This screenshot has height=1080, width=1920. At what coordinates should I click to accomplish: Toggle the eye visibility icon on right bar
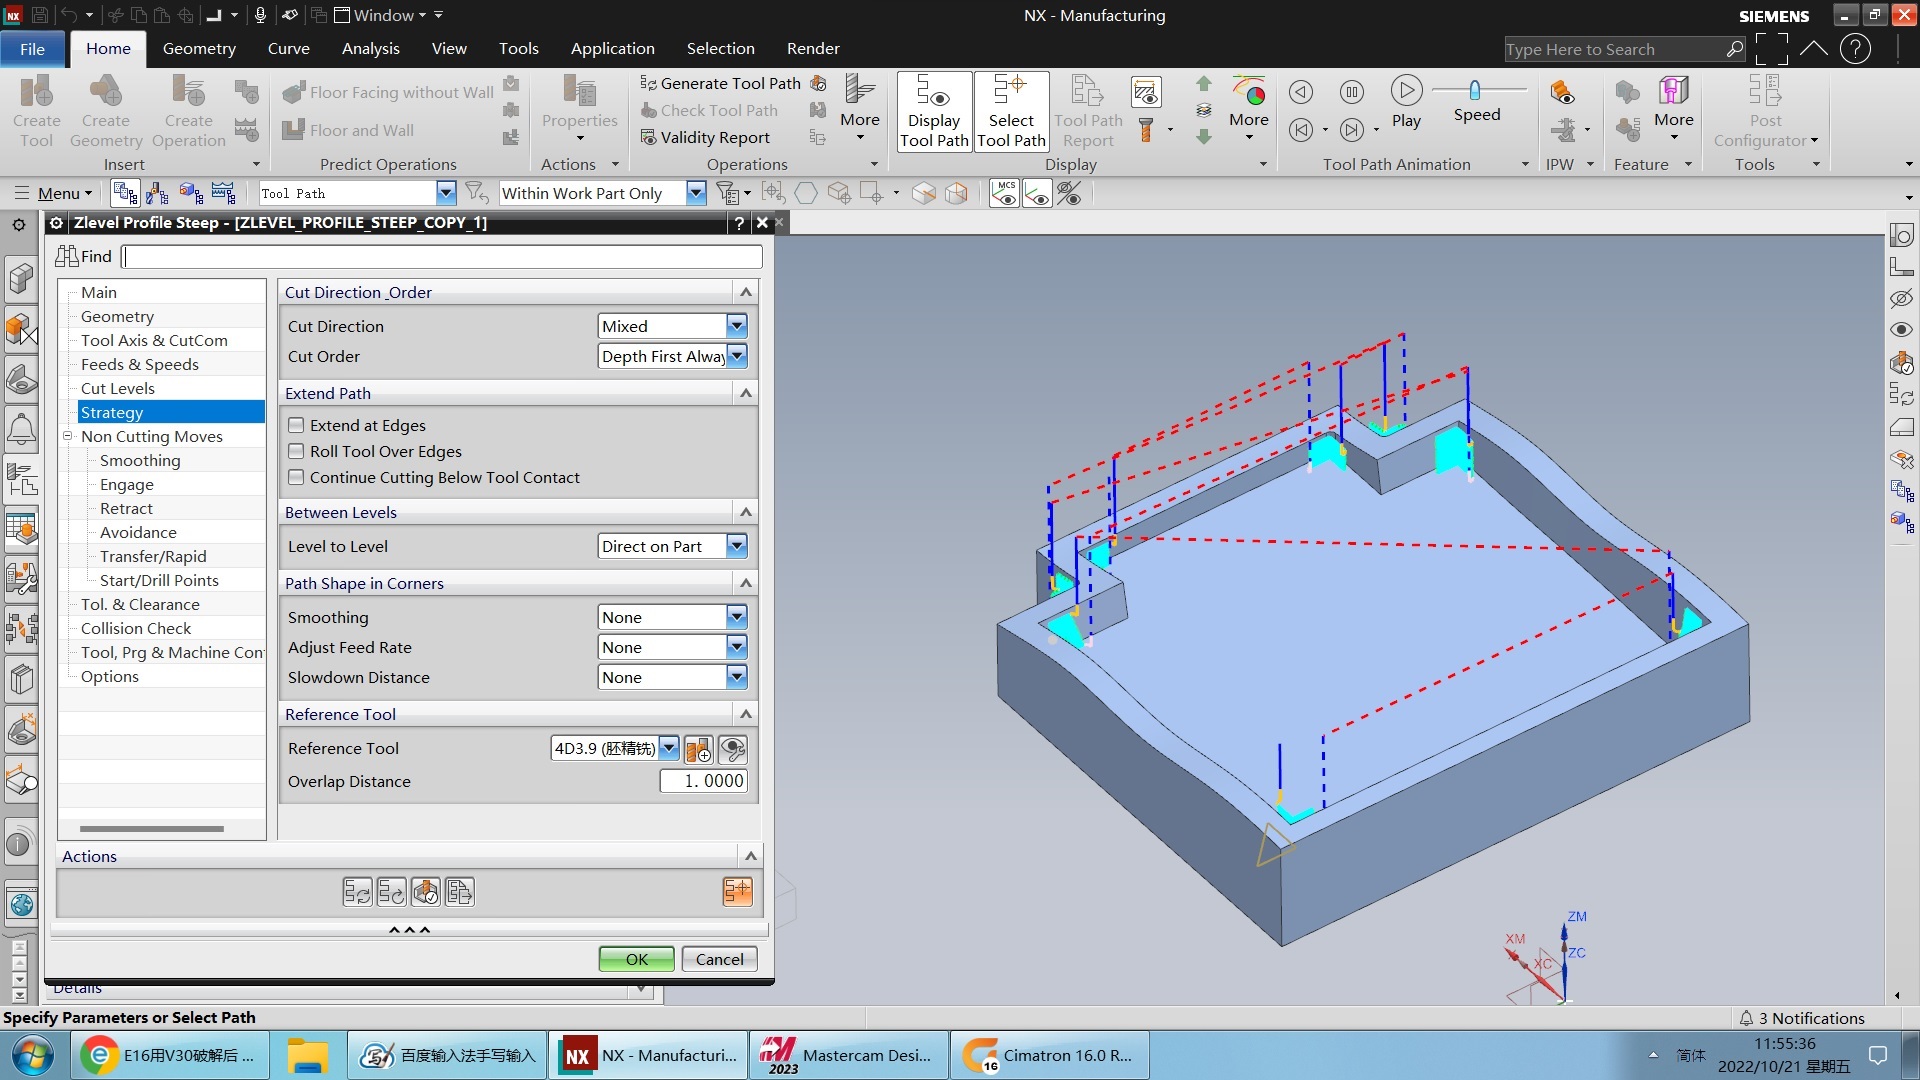click(x=1901, y=329)
